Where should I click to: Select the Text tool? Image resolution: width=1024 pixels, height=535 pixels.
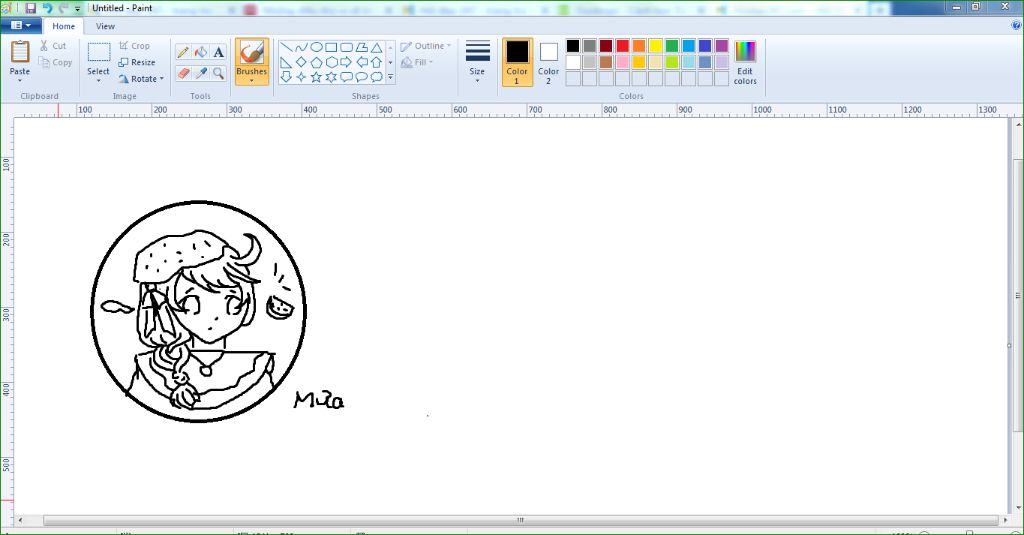(218, 52)
